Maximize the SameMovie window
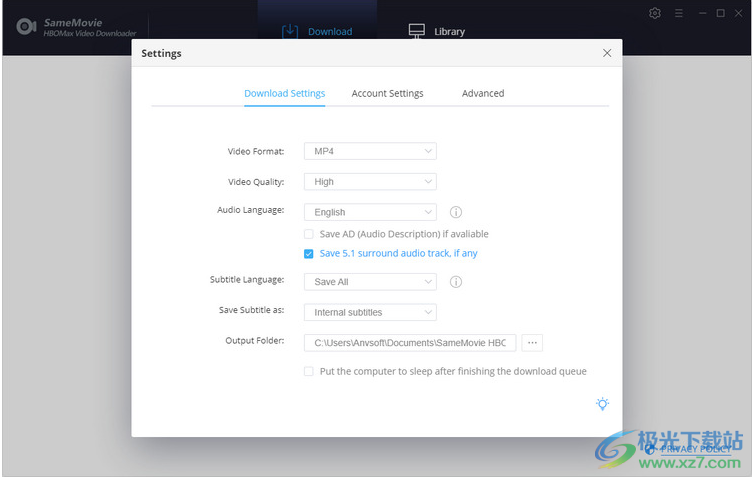Image resolution: width=754 pixels, height=479 pixels. click(720, 13)
